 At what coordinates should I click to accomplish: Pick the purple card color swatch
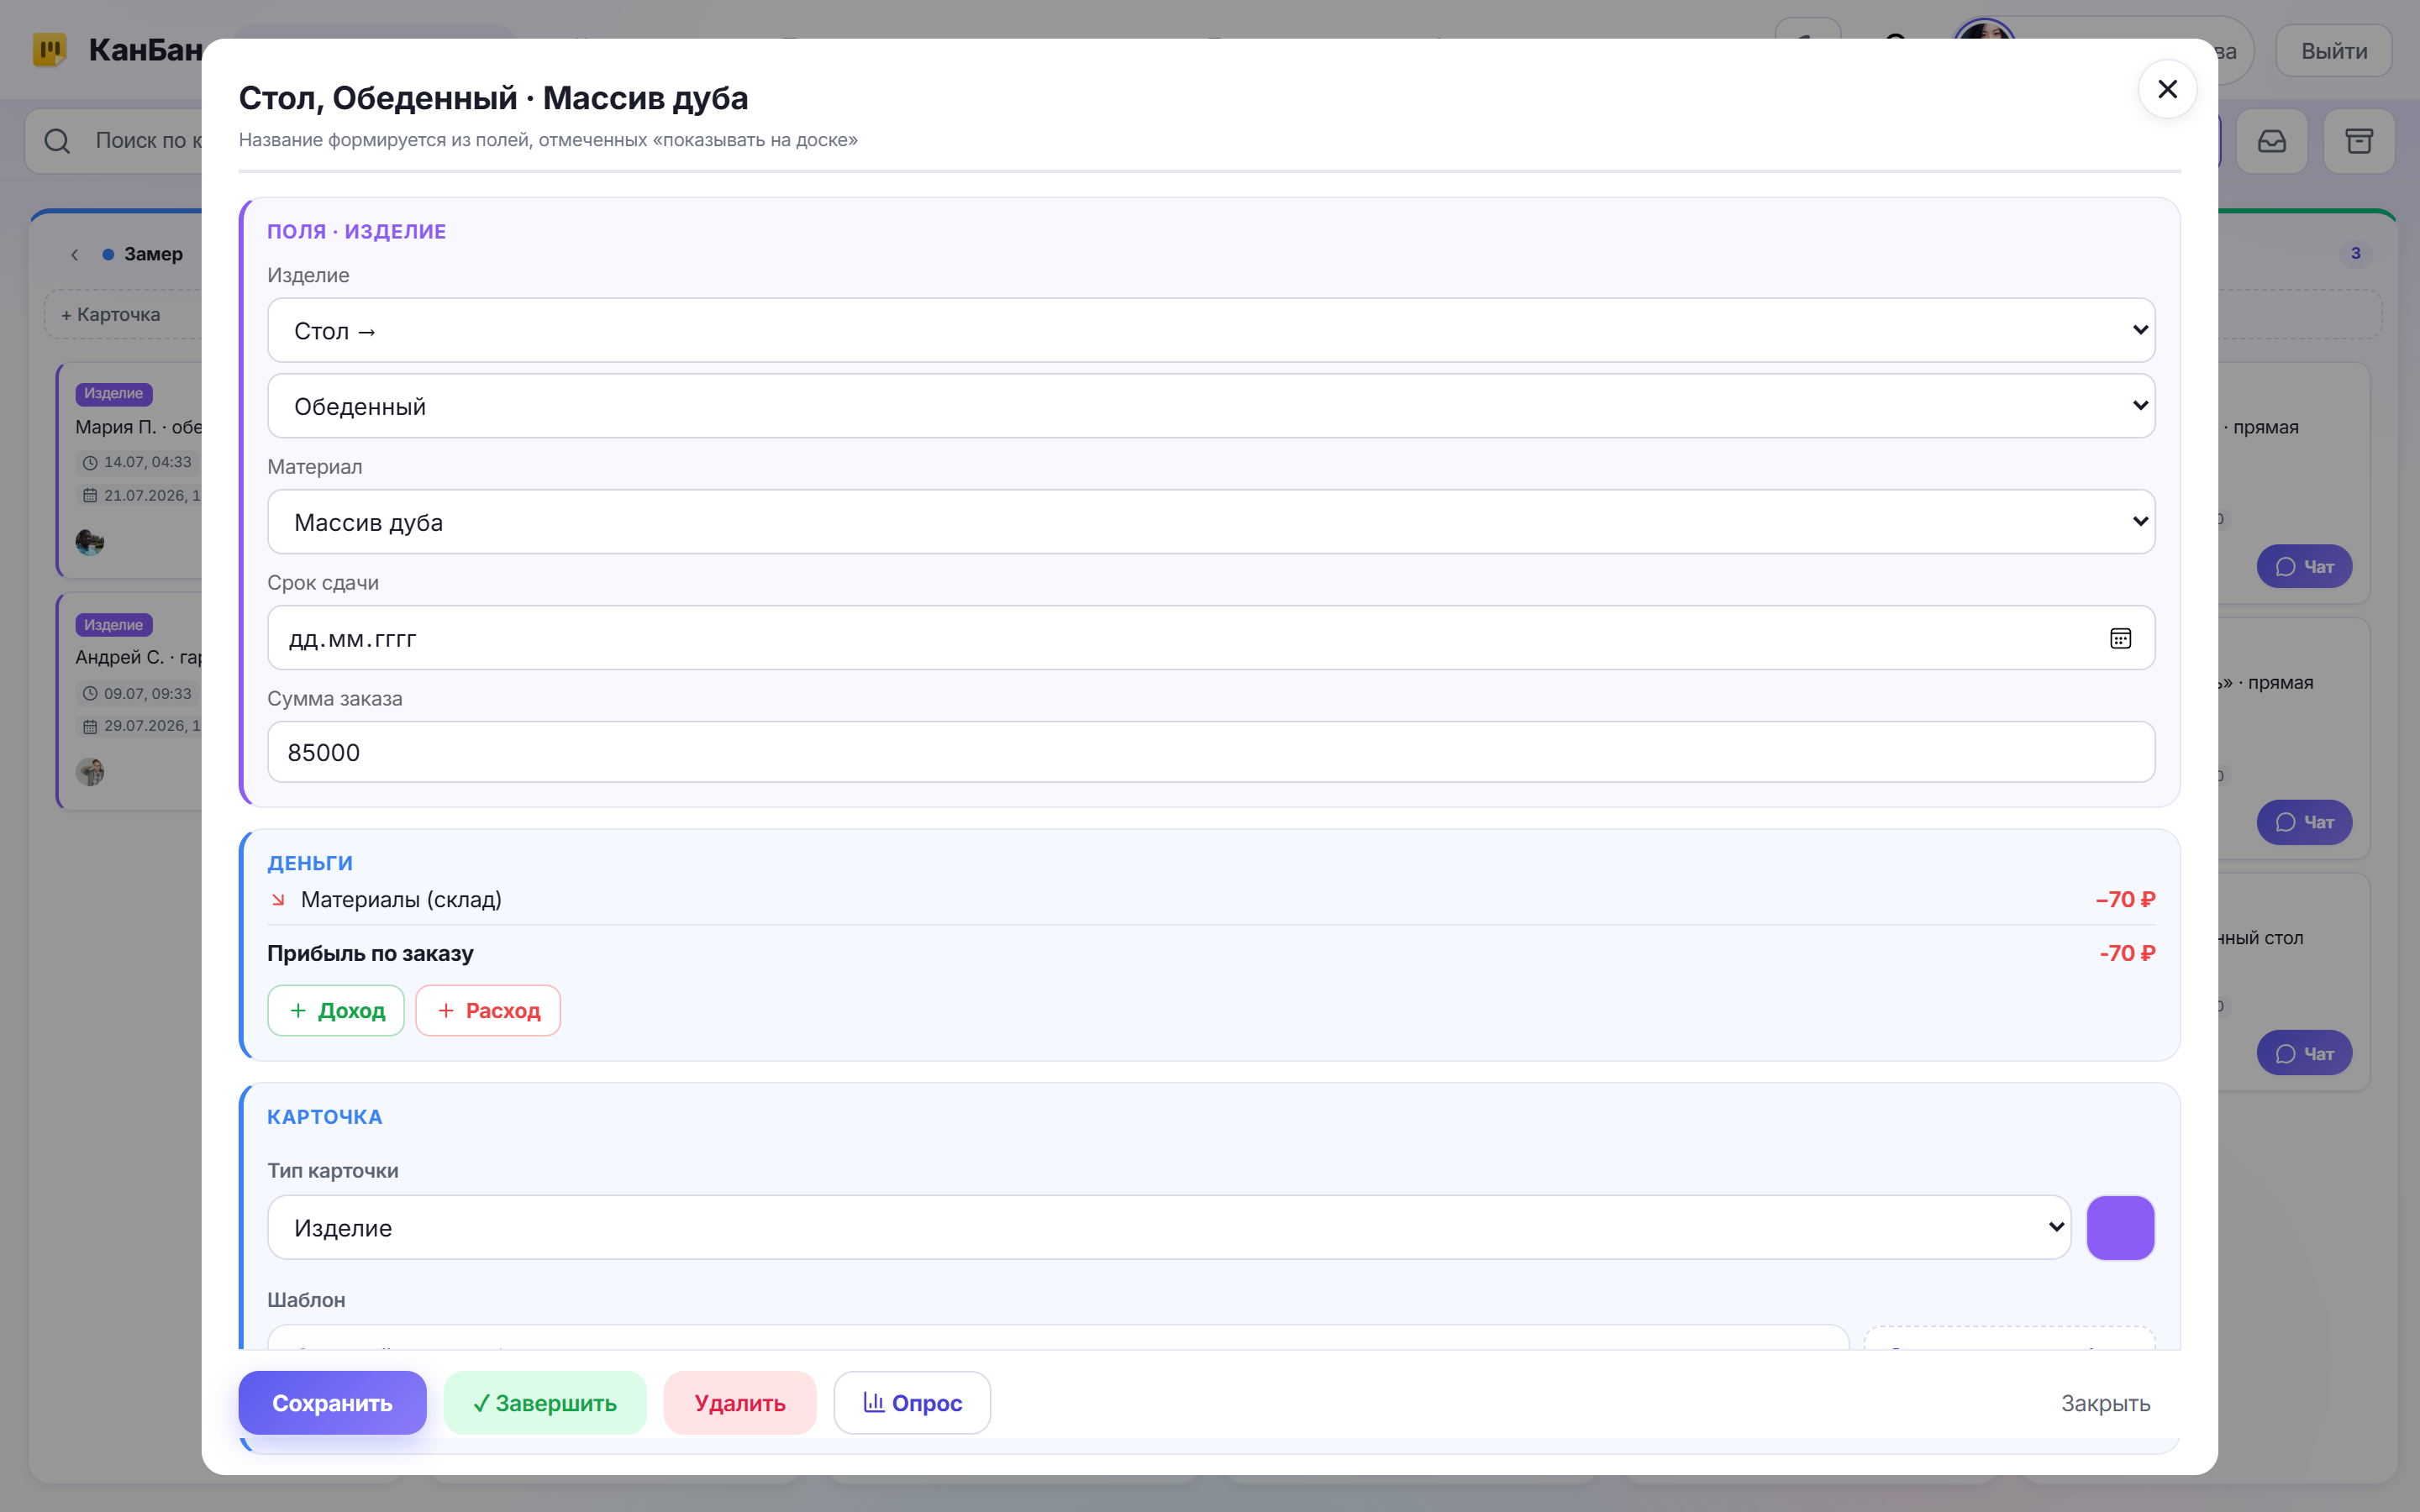2120,1227
